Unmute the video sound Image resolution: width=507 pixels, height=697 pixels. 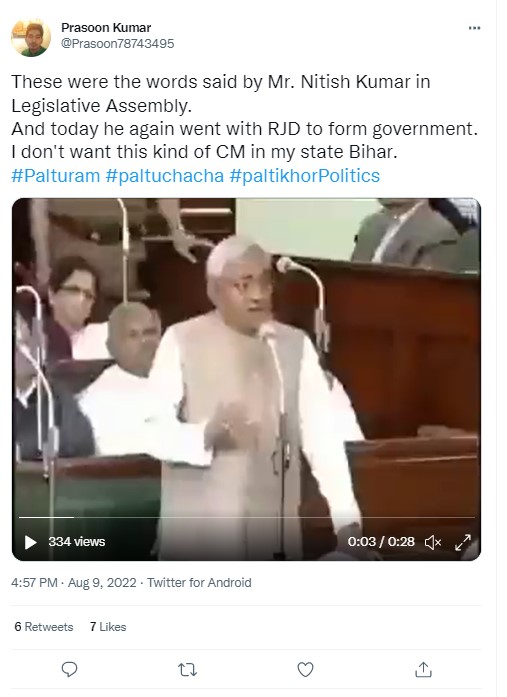[x=433, y=542]
